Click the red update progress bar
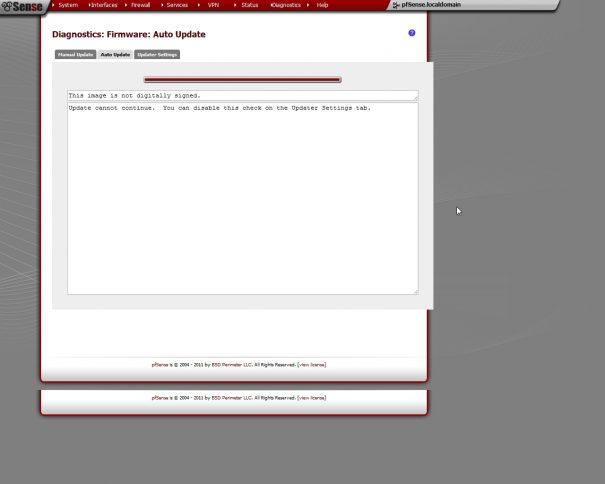This screenshot has width=605, height=484. point(242,80)
